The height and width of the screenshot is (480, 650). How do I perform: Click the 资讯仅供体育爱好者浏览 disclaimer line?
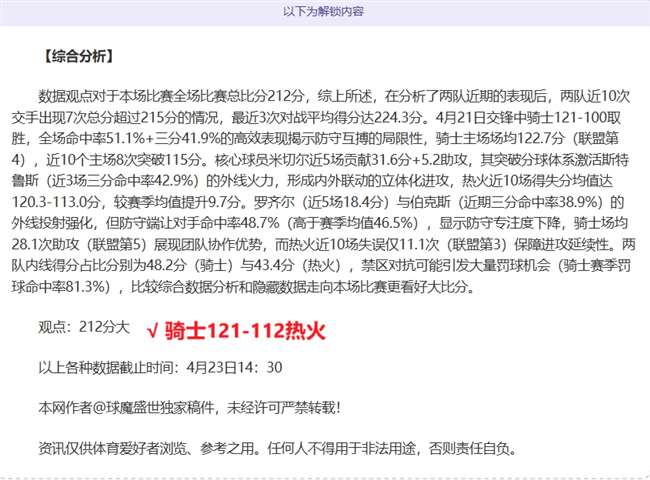tap(278, 448)
